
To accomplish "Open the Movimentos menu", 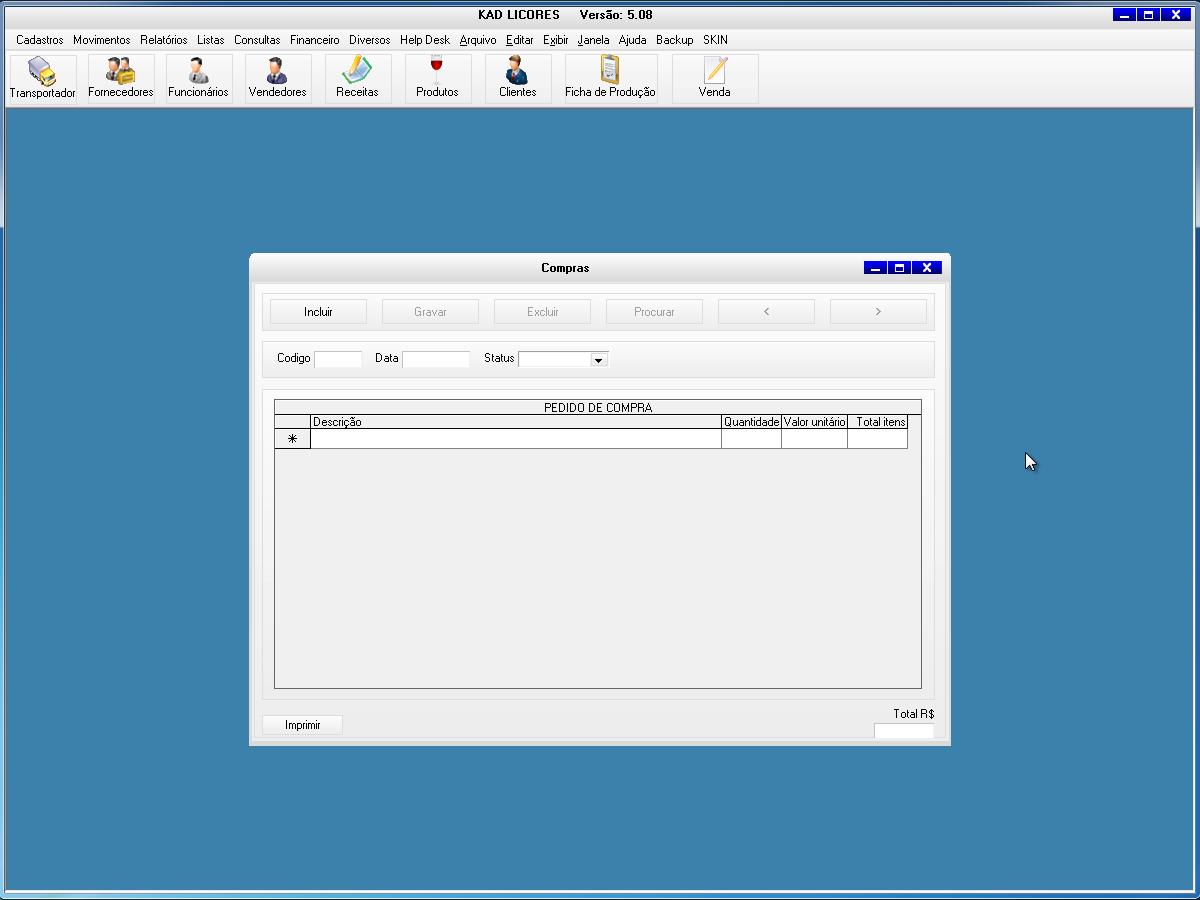I will (101, 40).
